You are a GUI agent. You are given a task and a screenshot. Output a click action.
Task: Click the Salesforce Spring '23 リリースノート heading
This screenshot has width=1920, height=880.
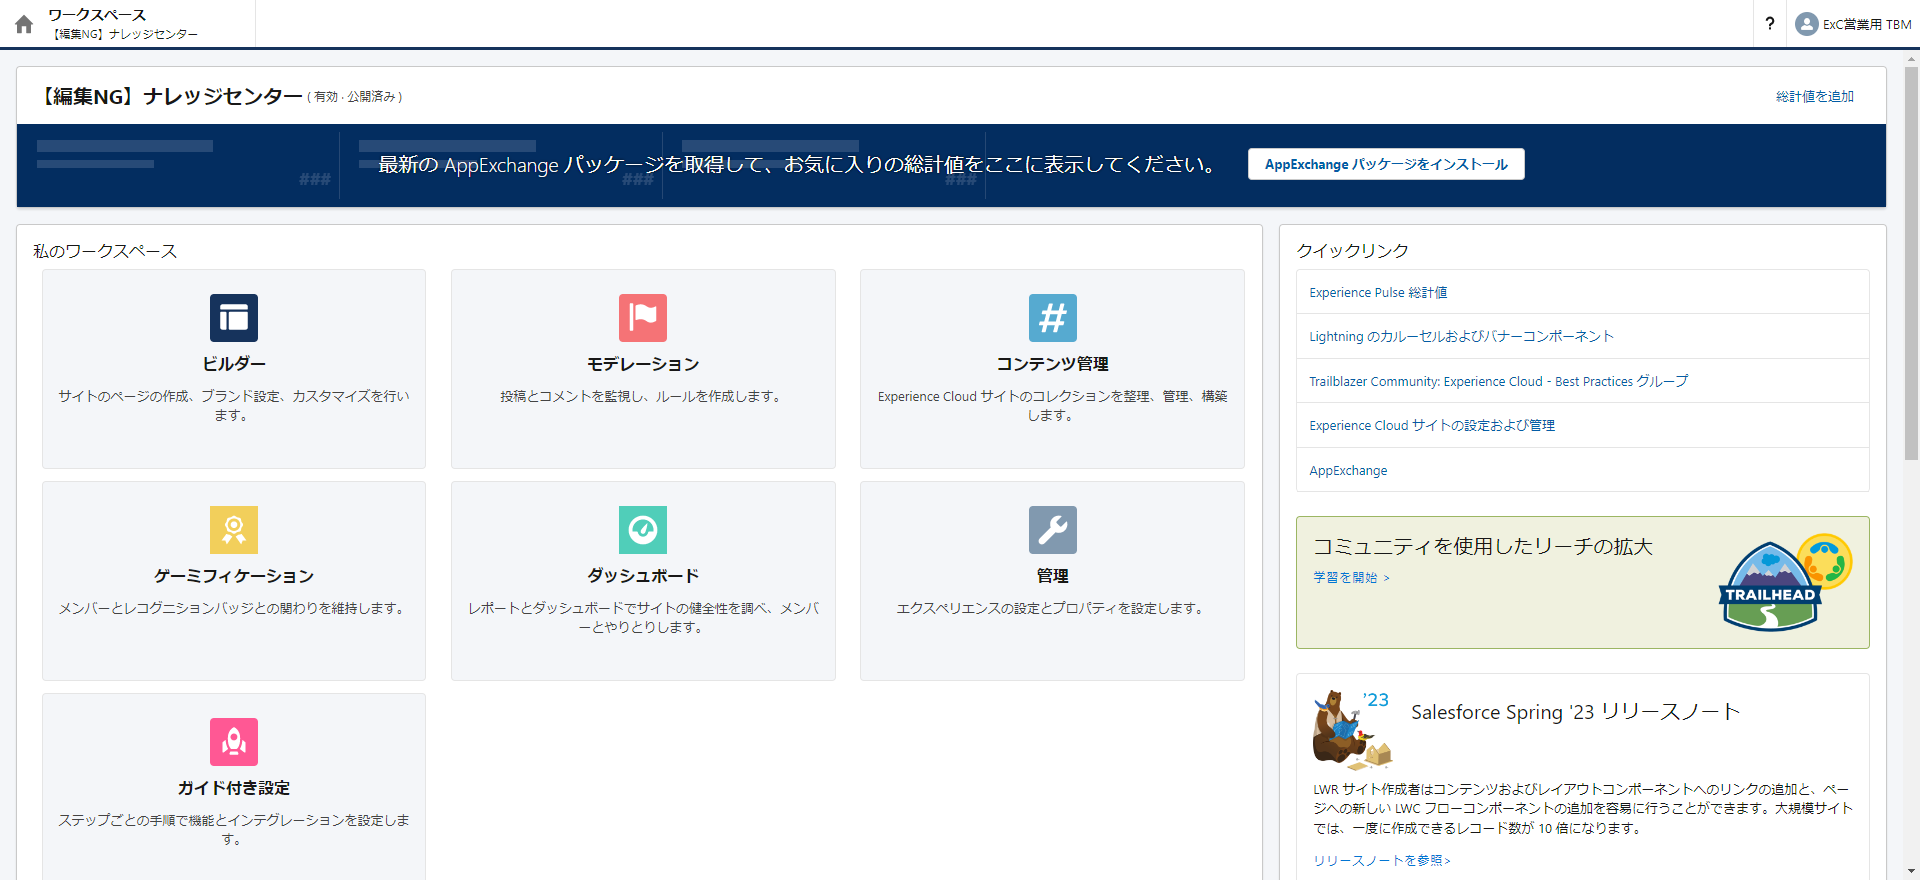coord(1576,711)
